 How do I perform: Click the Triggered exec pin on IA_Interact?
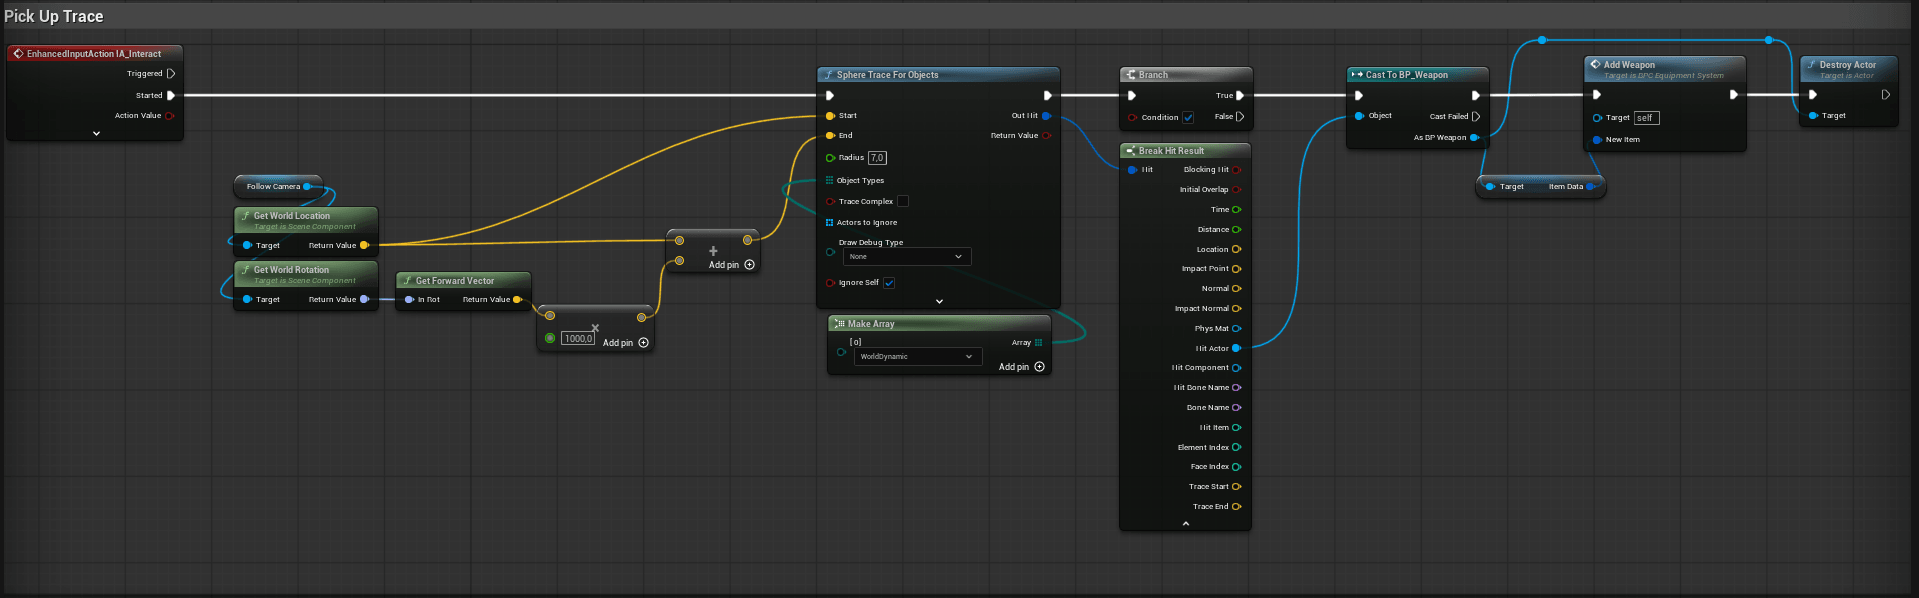[171, 73]
